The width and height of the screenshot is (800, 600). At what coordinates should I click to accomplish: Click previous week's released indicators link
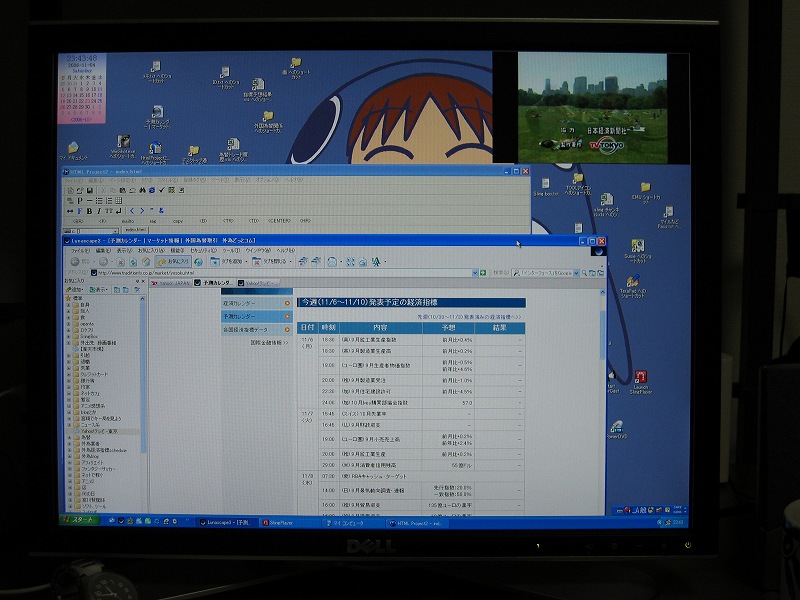click(x=469, y=317)
